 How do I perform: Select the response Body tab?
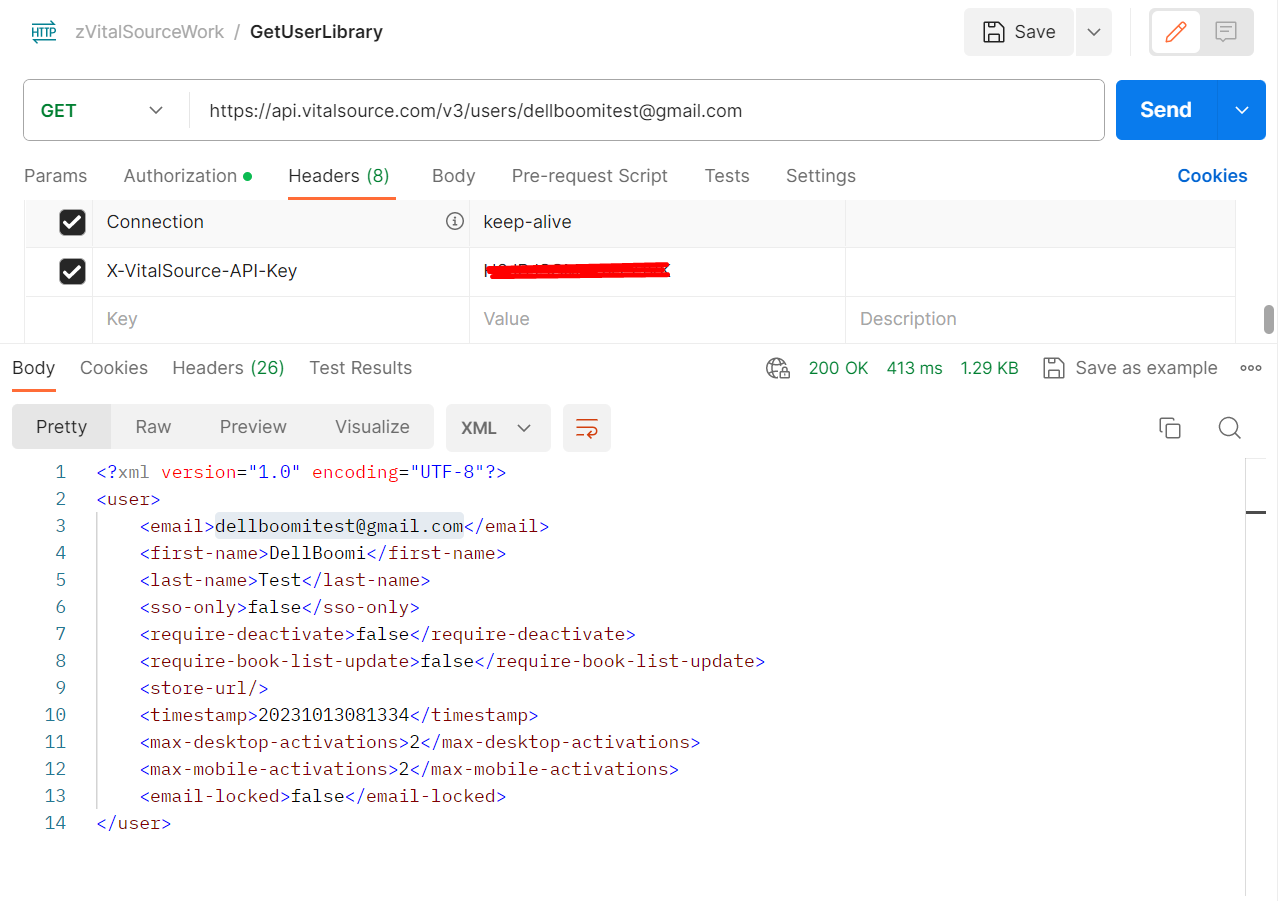point(33,368)
